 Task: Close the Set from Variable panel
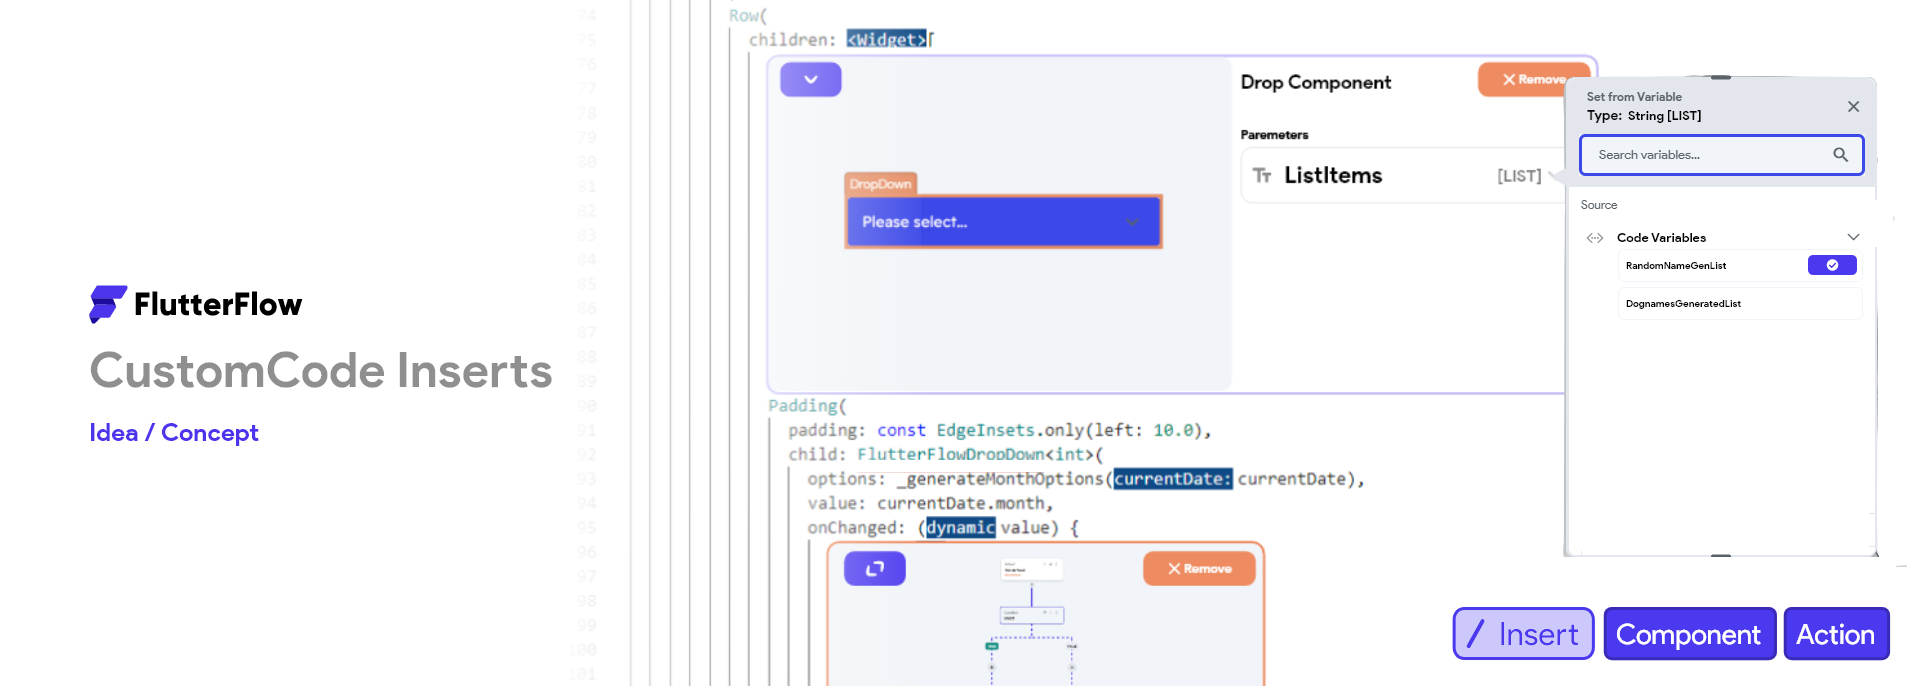(1853, 107)
